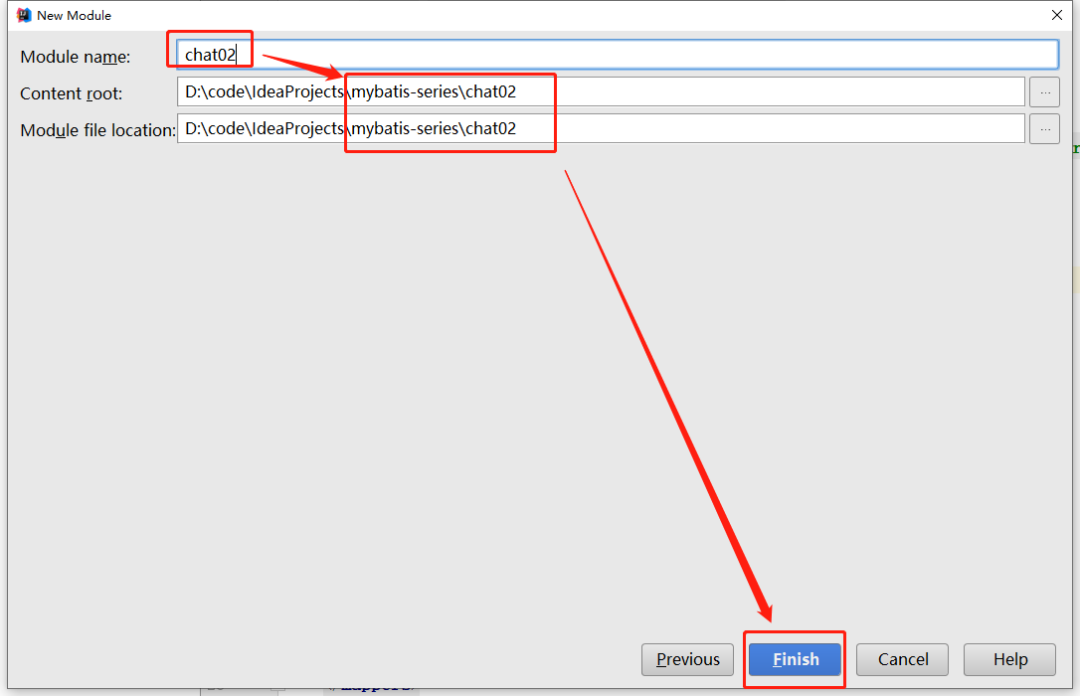Place cursor on 'chat02' in Module name
1080x696 pixels.
210,55
